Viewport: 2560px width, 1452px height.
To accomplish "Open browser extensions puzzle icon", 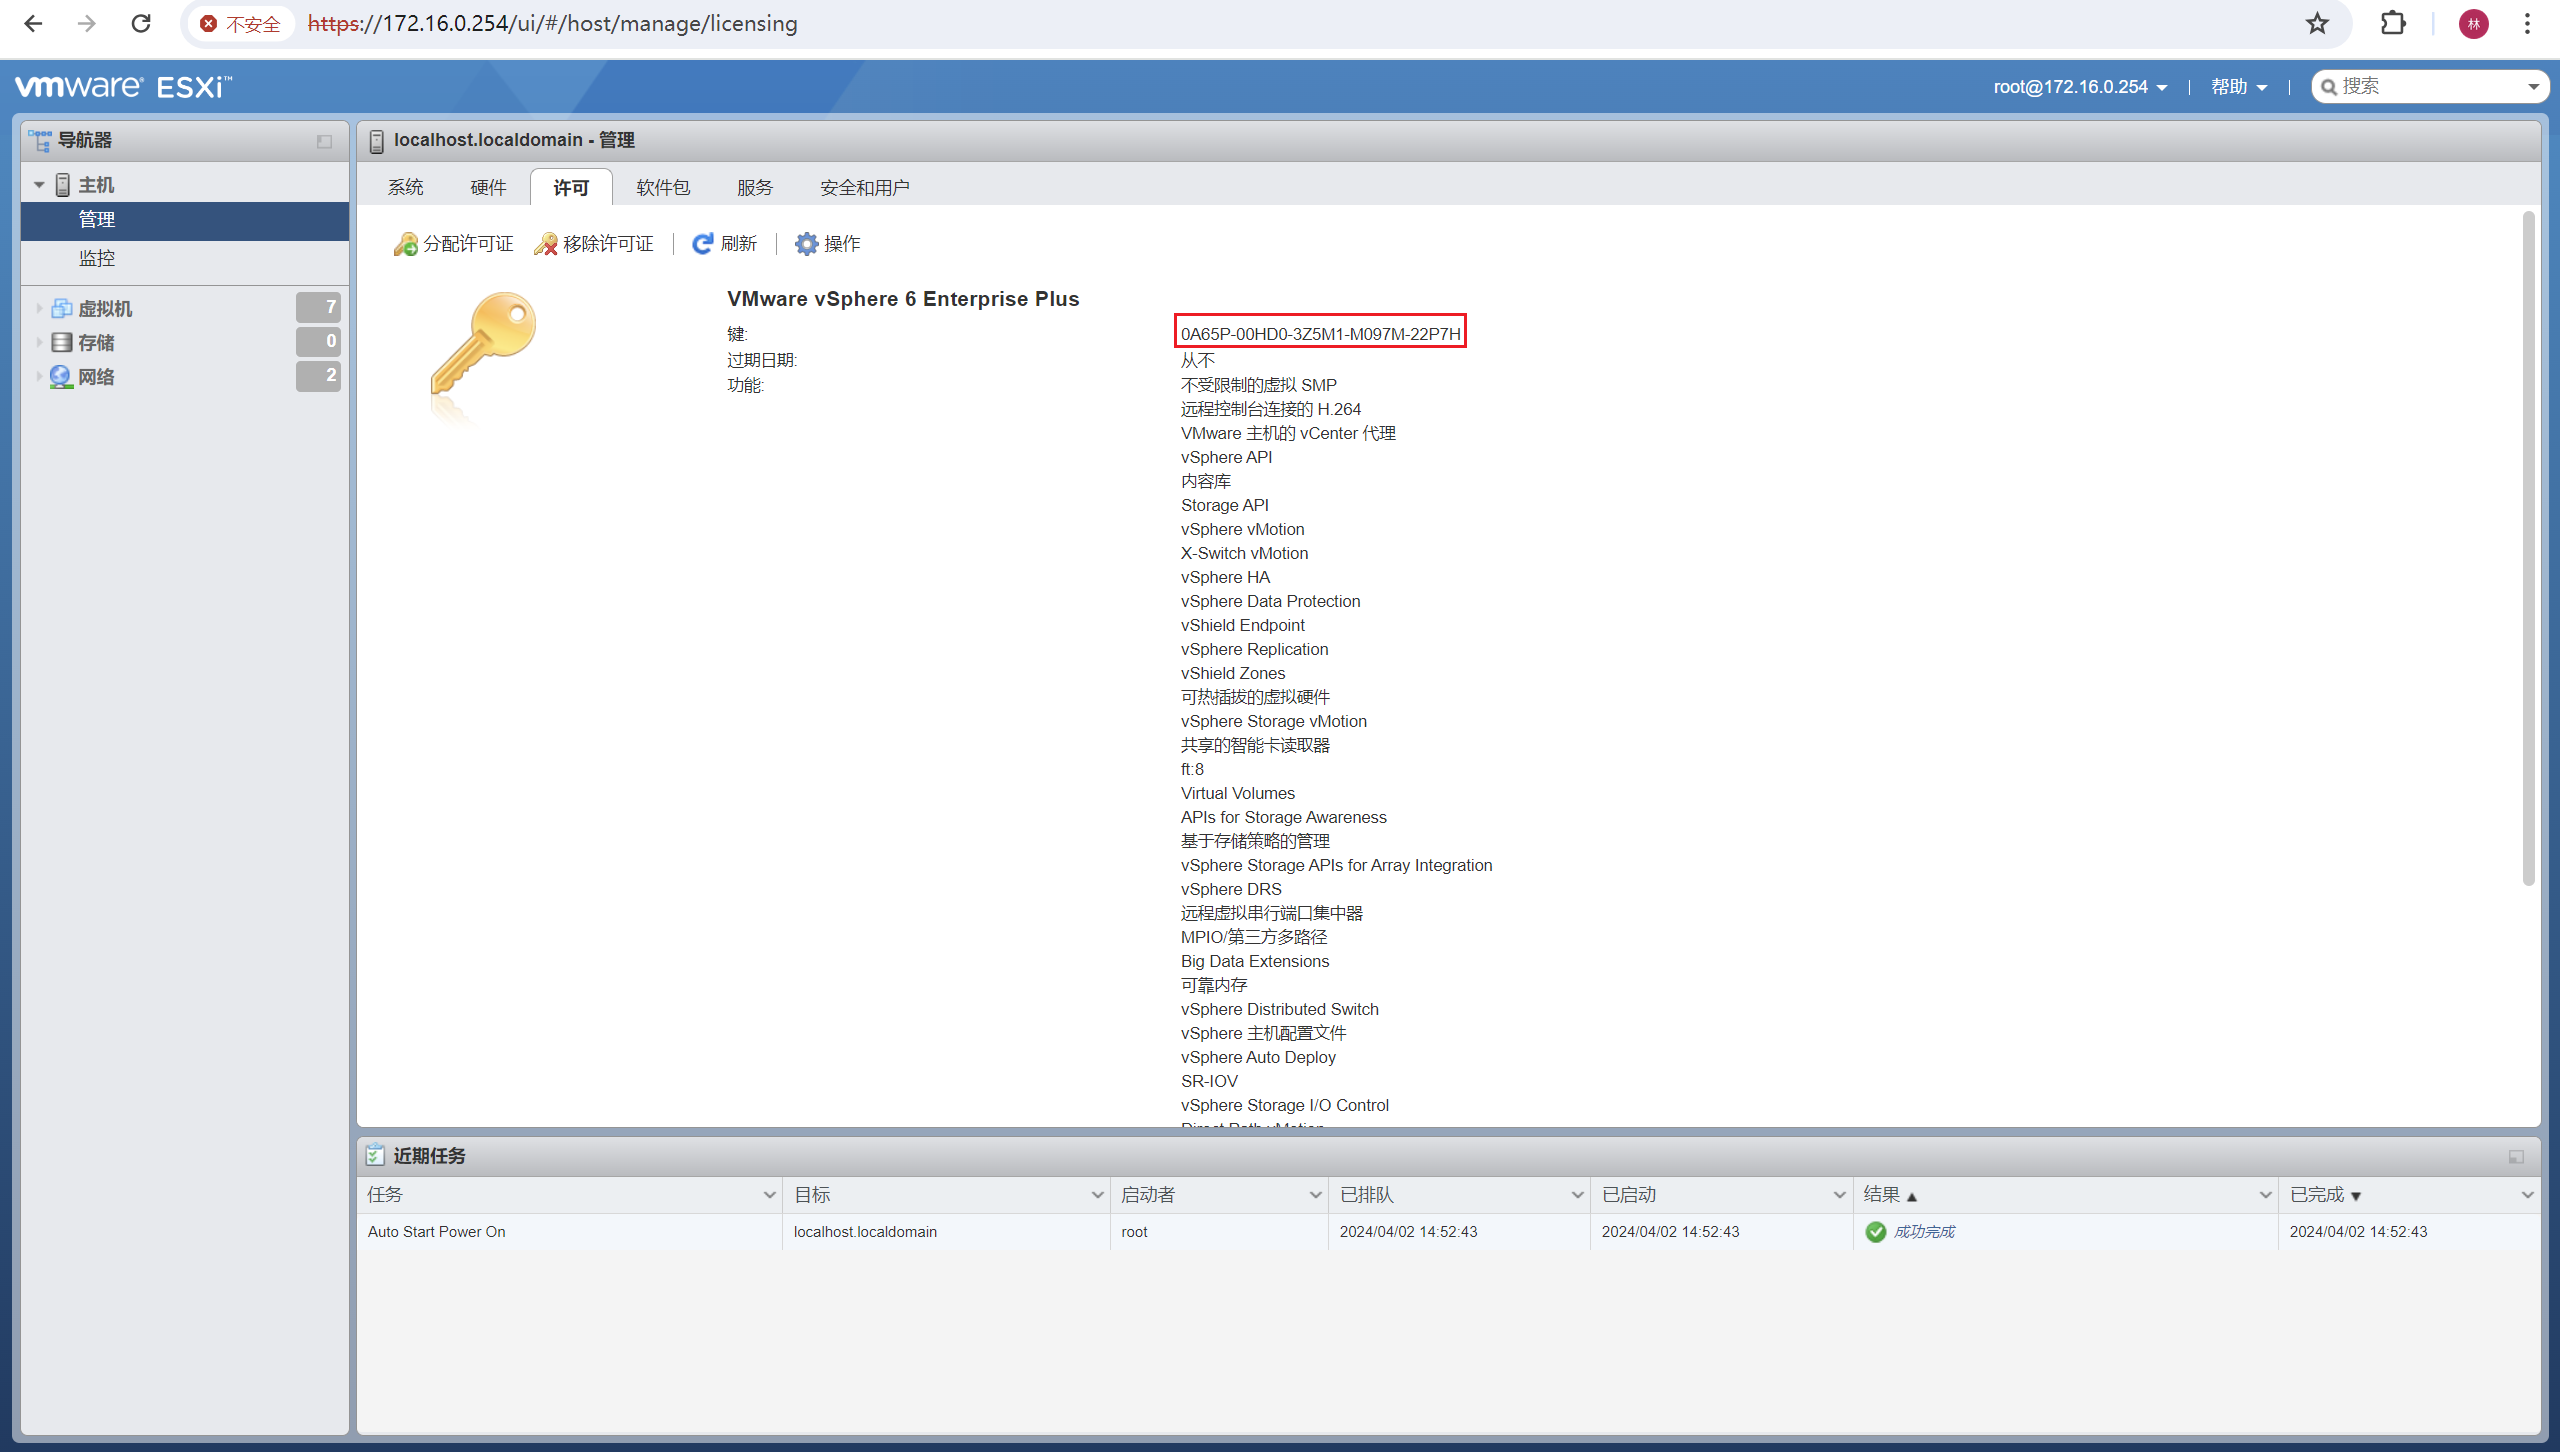I will click(2393, 23).
